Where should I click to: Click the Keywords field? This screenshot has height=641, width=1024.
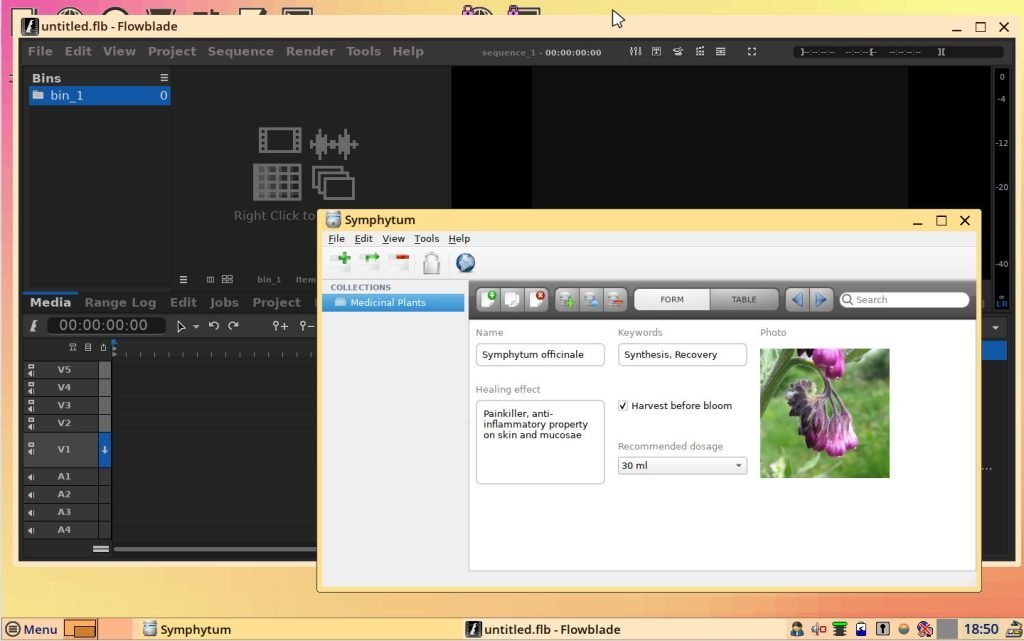(x=682, y=354)
